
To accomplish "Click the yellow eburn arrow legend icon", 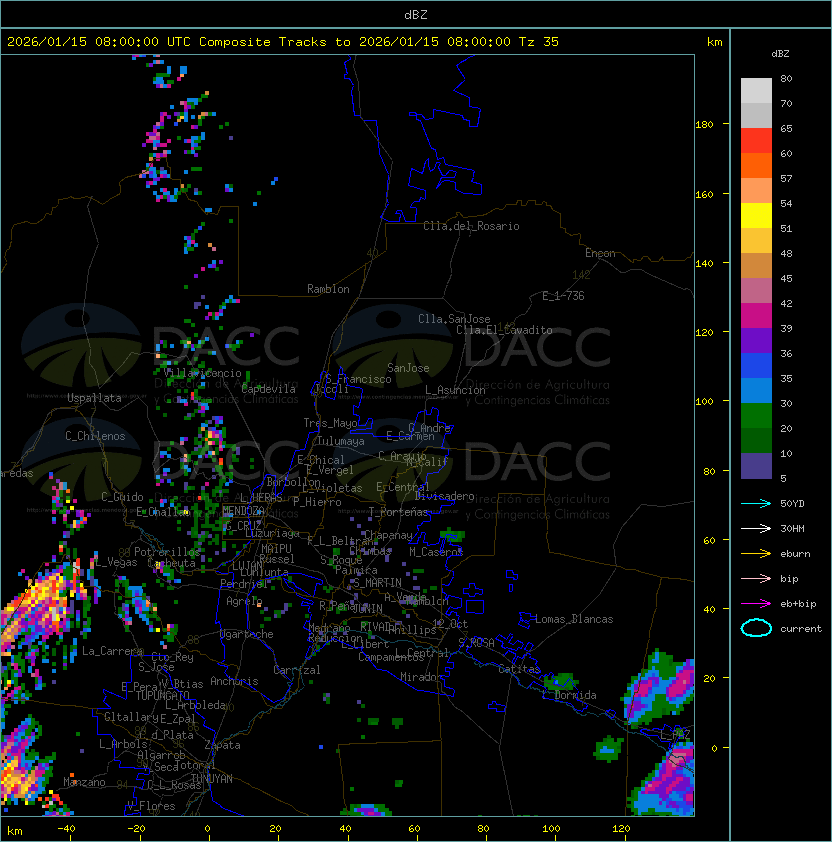I will [756, 553].
